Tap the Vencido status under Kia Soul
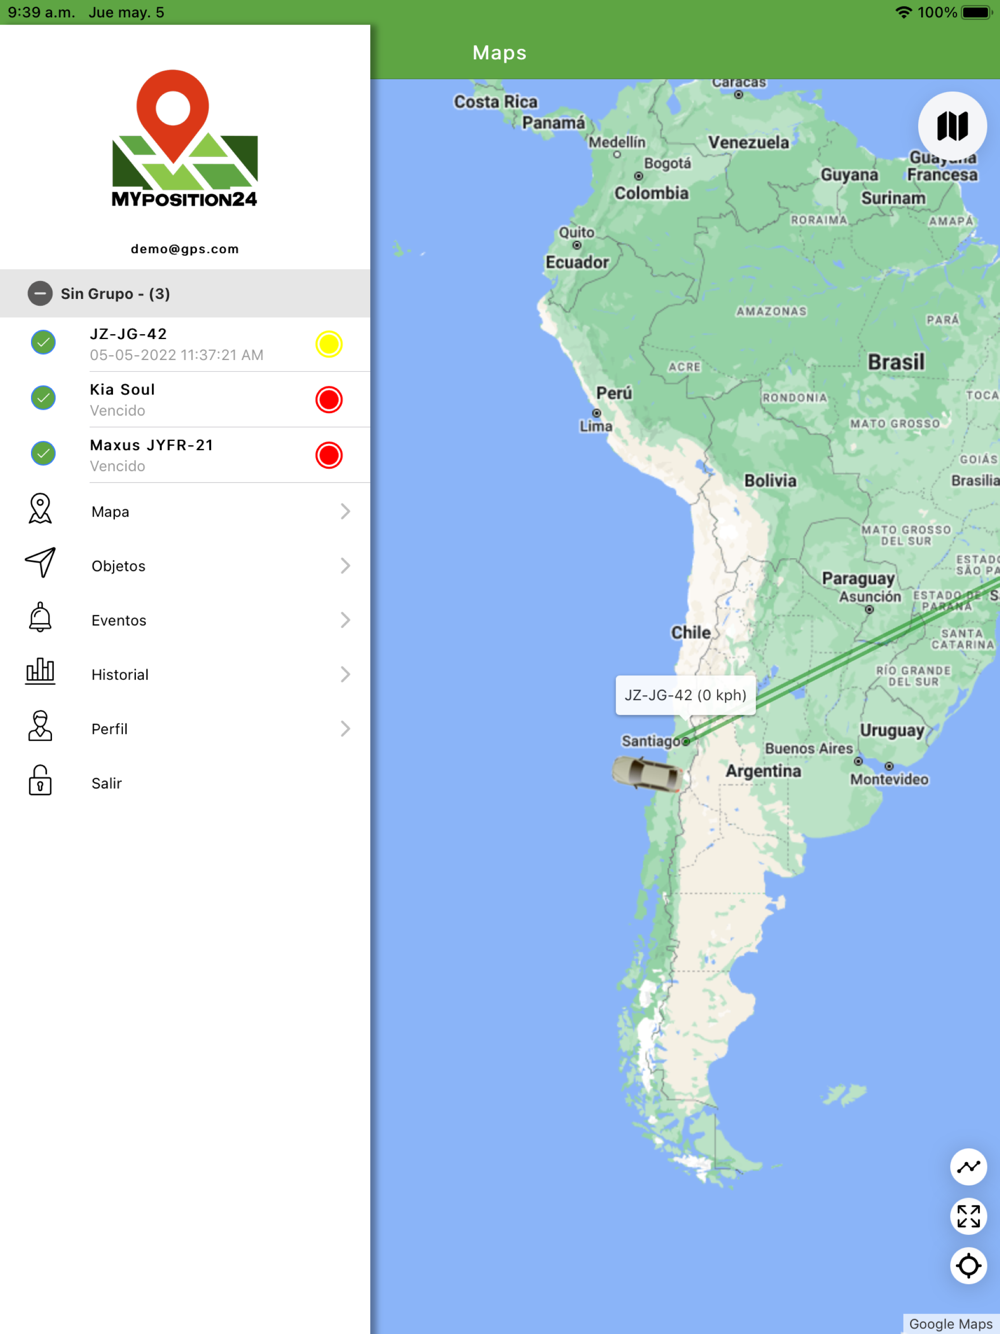 [117, 411]
